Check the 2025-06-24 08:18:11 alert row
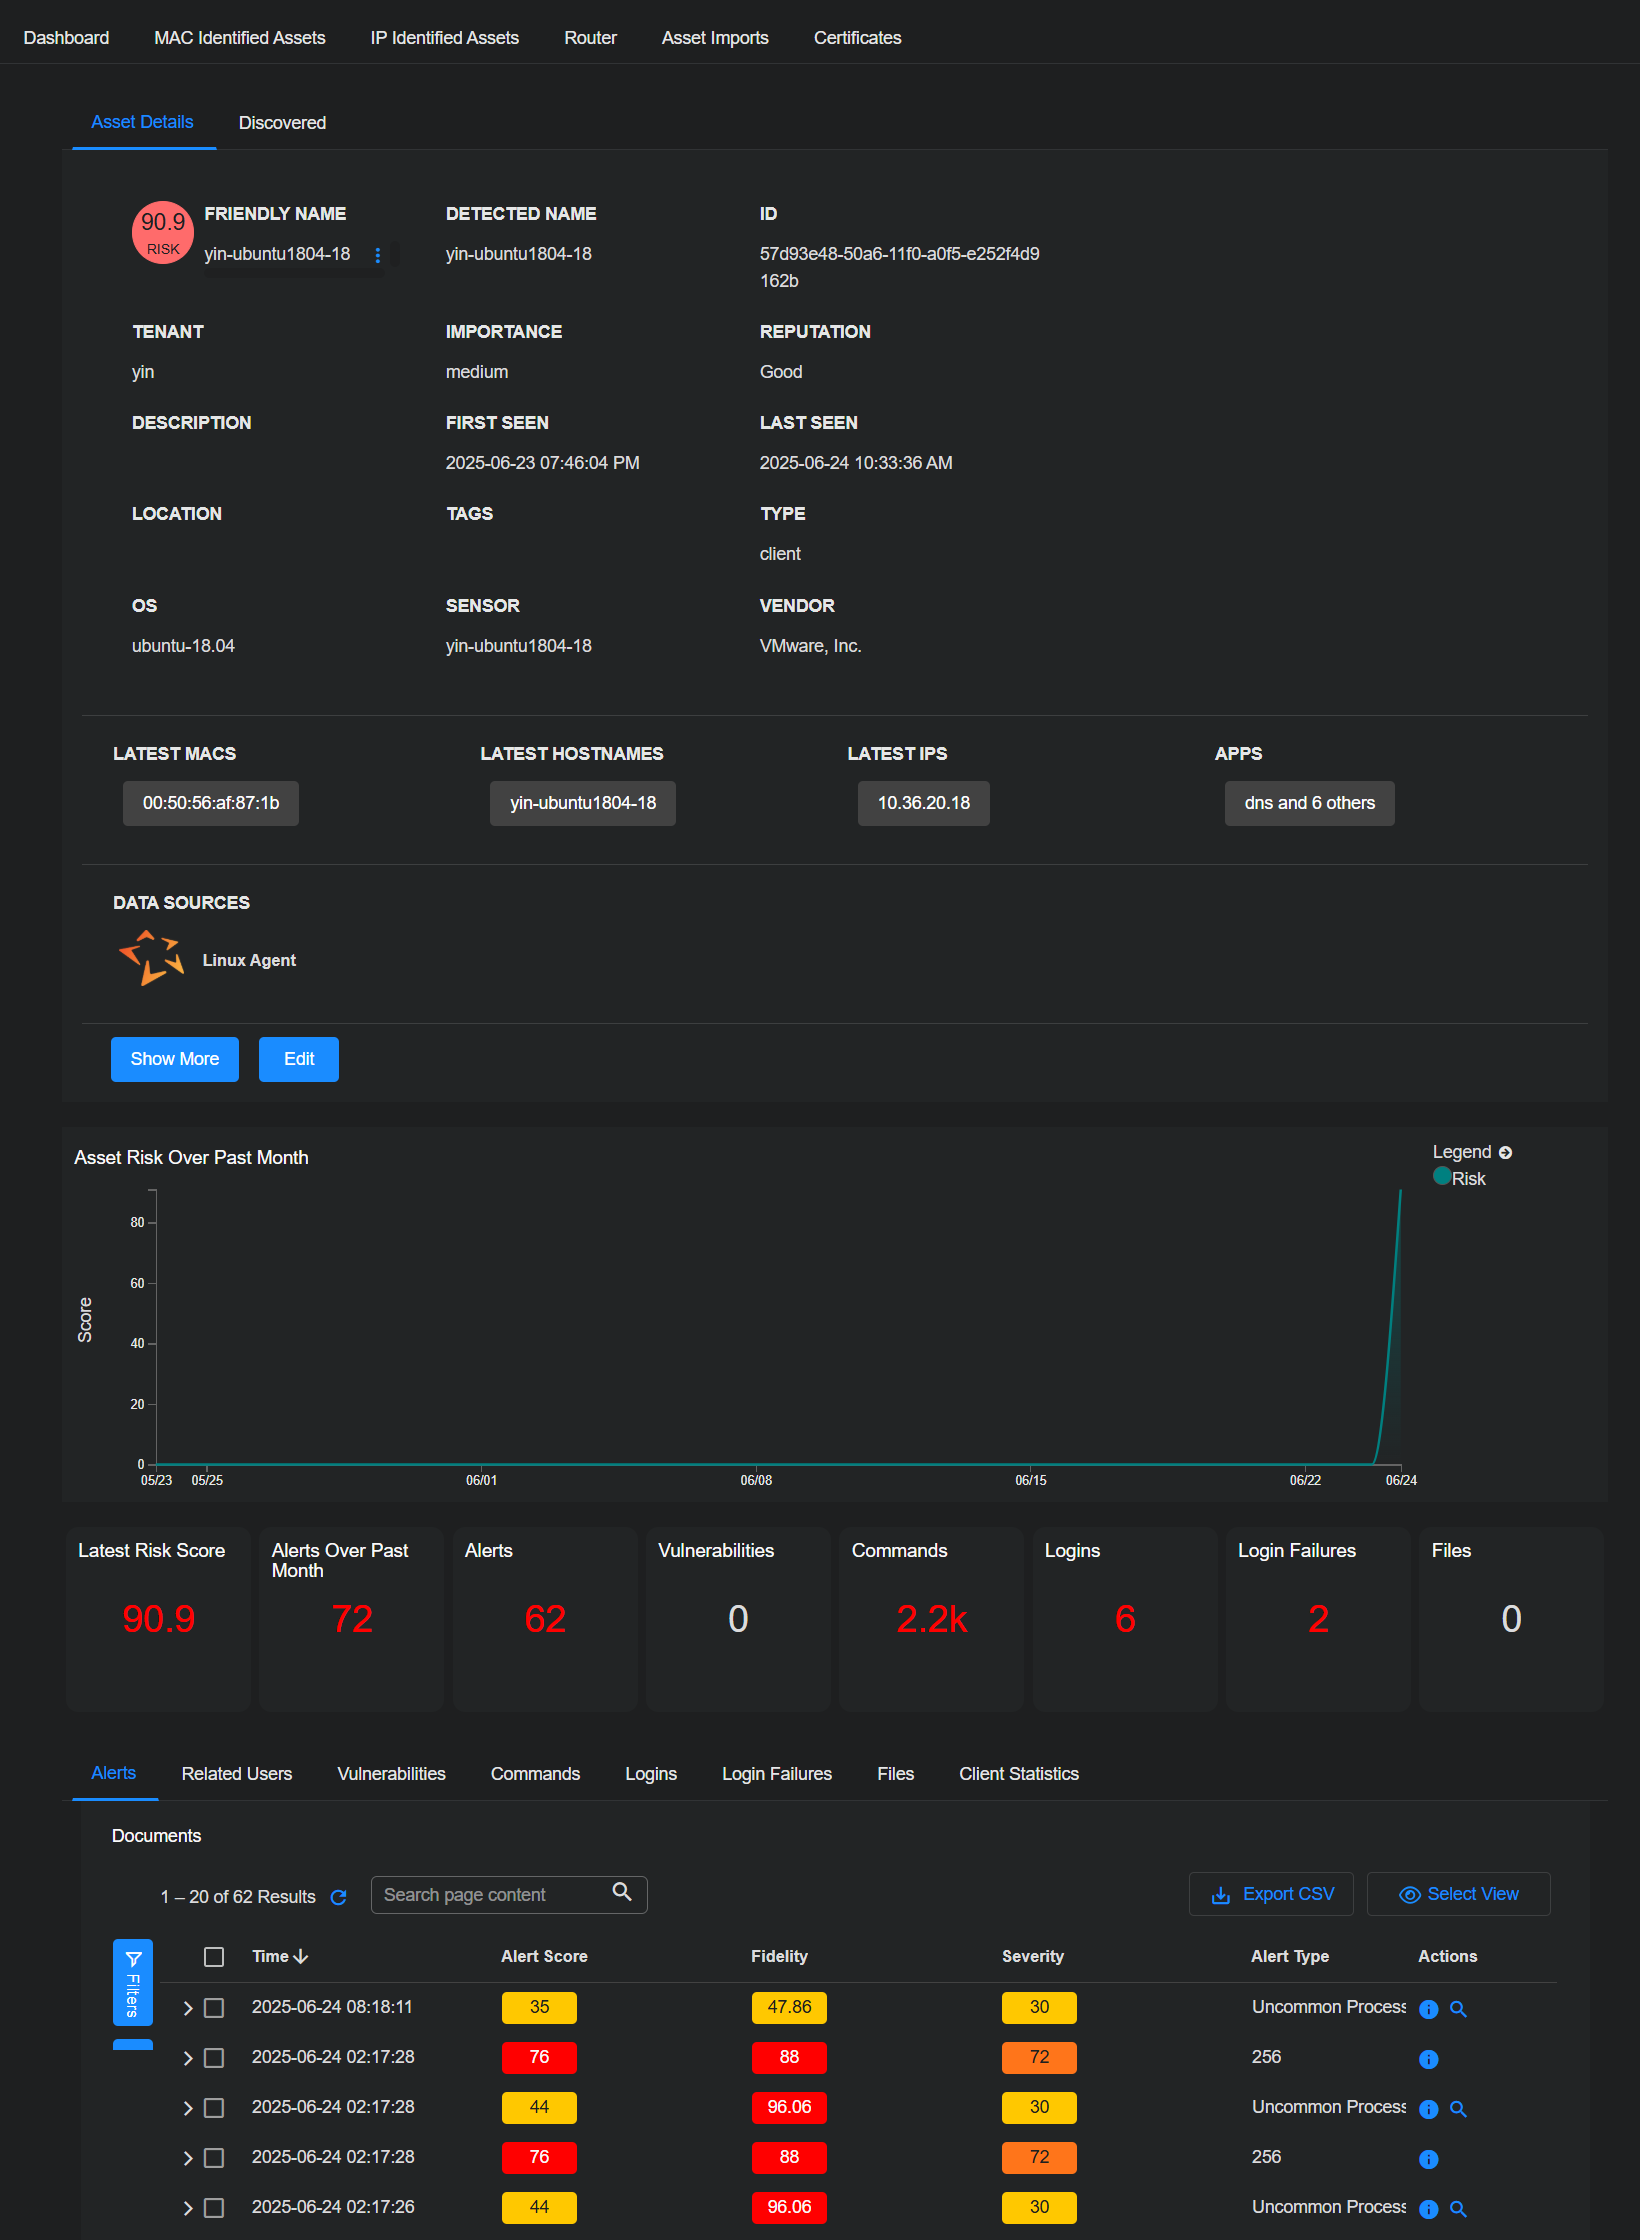Screen dimensions: 1640x2240 (x=214, y=2008)
